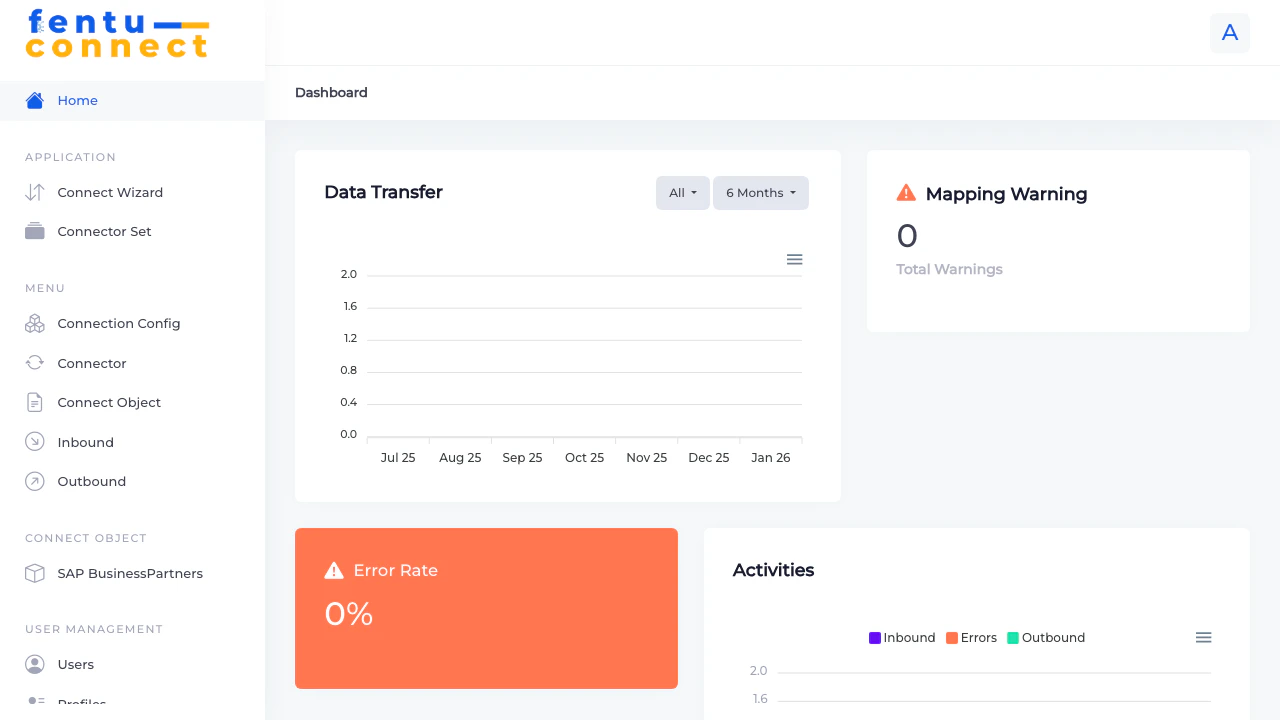Click the Outbound arrow icon
Image resolution: width=1280 pixels, height=720 pixels.
pos(34,481)
